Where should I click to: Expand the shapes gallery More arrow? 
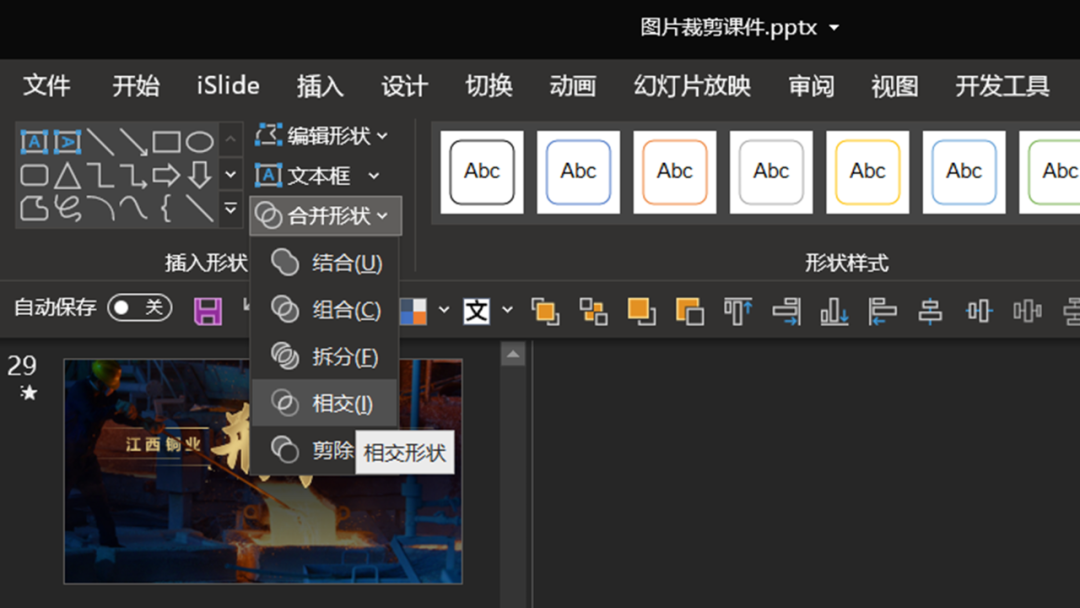pos(230,208)
